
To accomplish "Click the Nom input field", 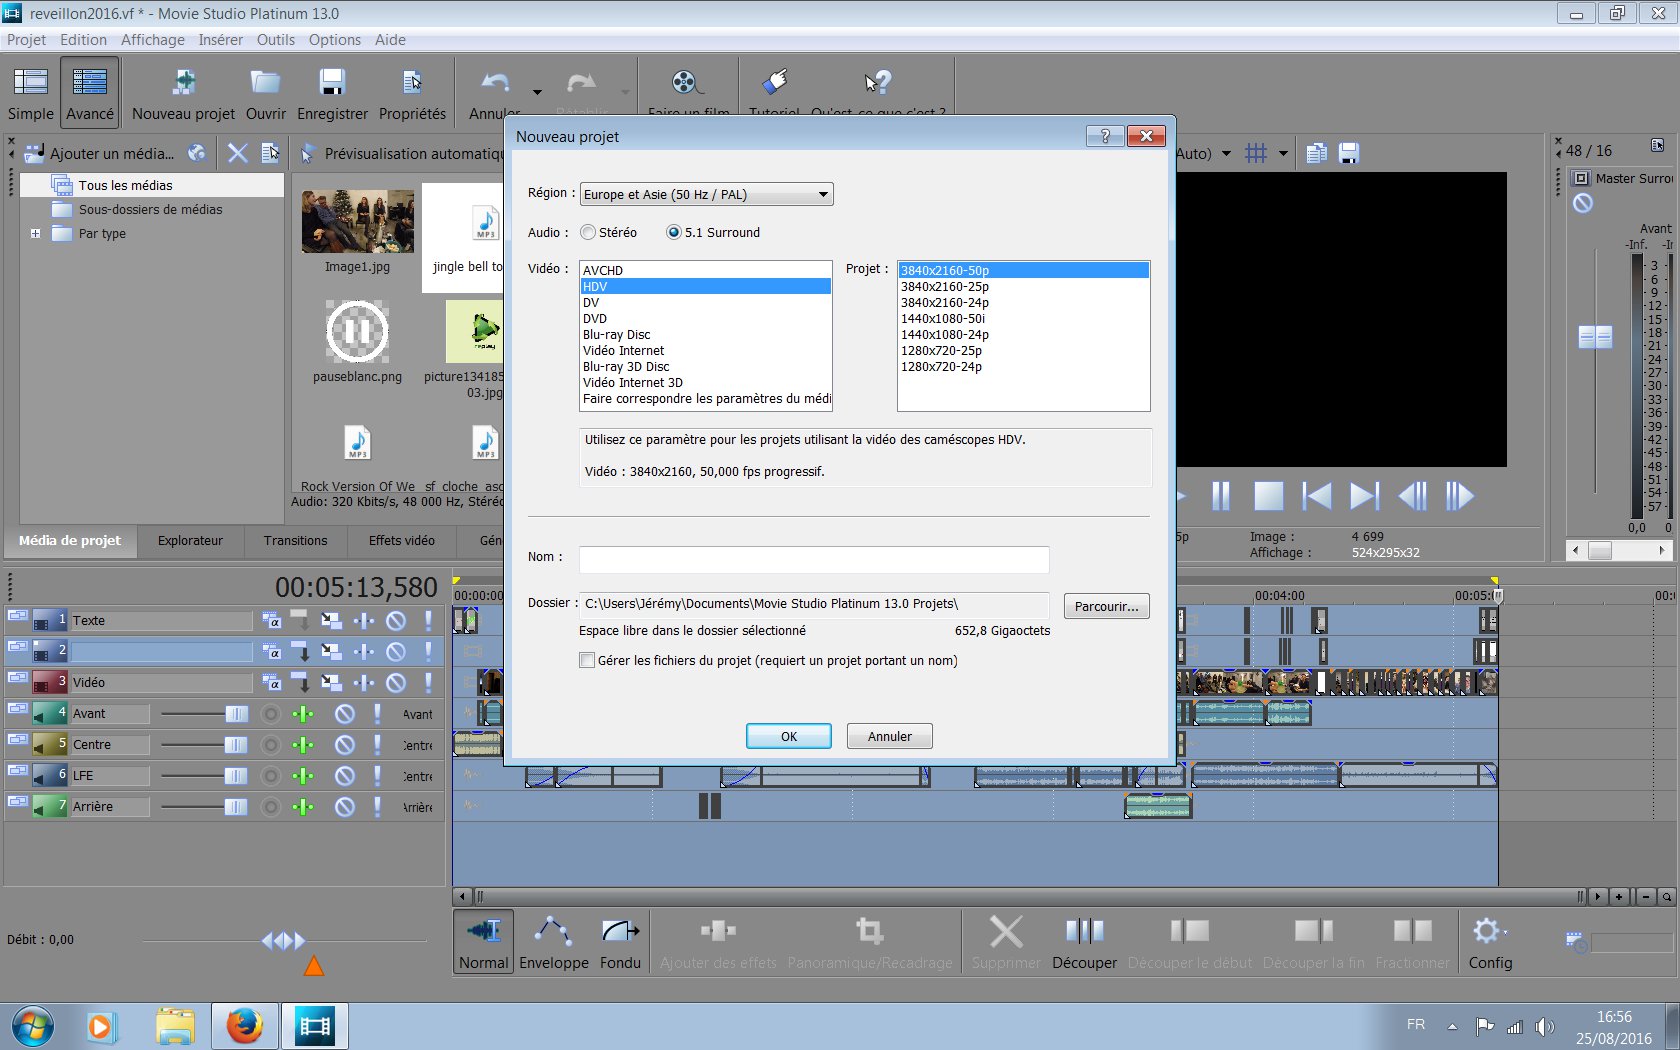I will [x=814, y=559].
